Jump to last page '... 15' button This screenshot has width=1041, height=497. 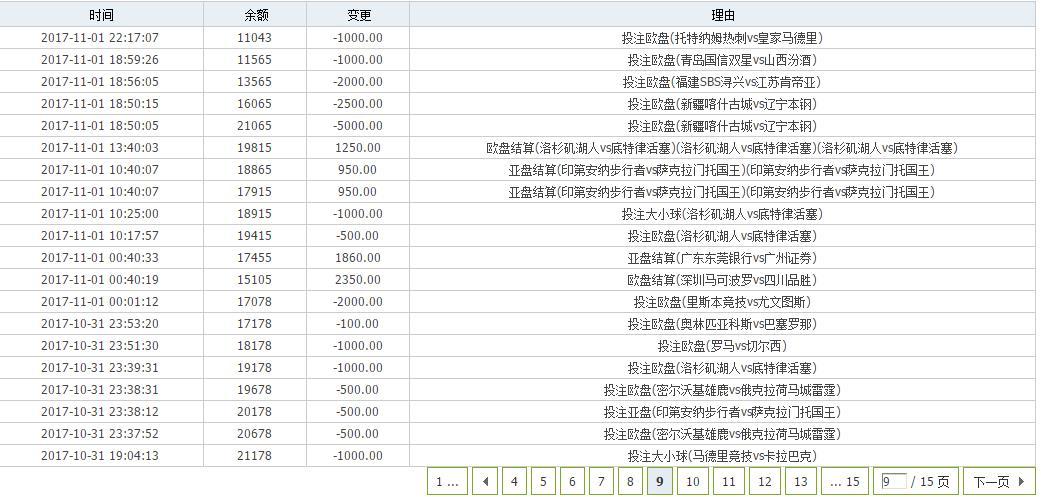(844, 481)
